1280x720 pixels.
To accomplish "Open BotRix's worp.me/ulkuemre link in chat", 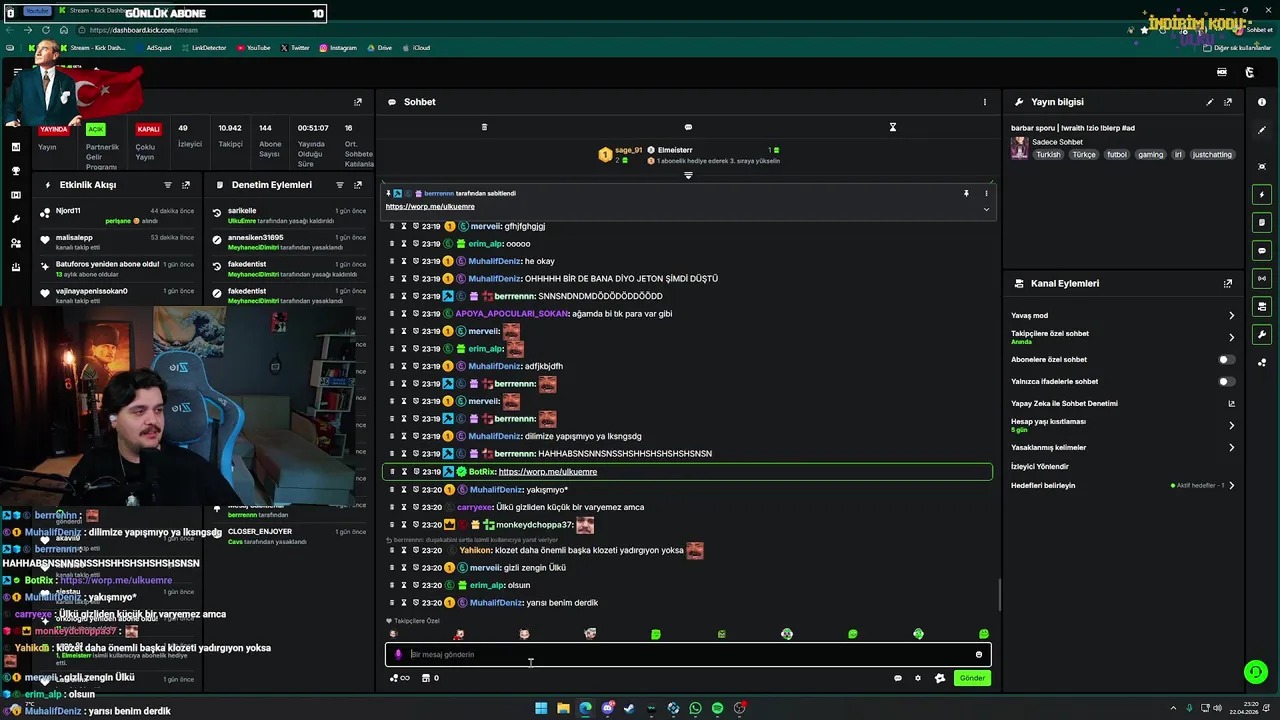I will [x=547, y=472].
